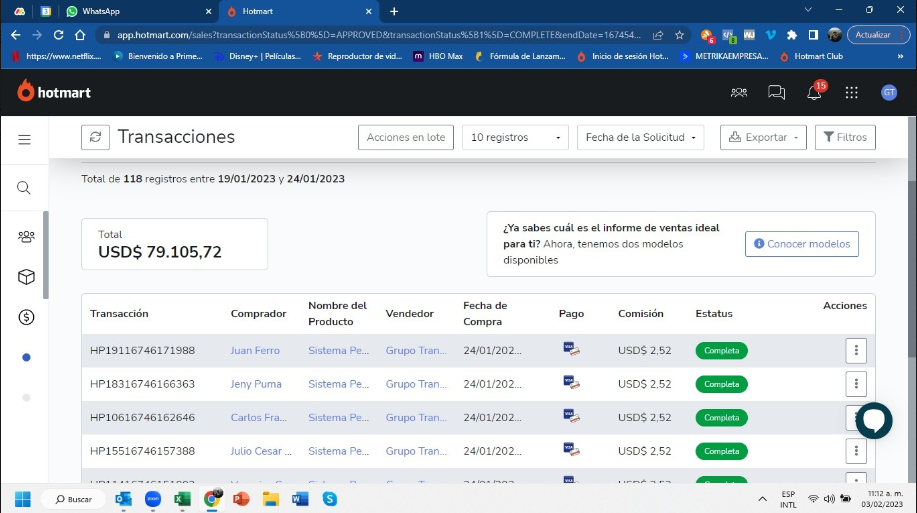Open buyer link Carlos Fra...
Screen dimensions: 917x513
[258, 417]
